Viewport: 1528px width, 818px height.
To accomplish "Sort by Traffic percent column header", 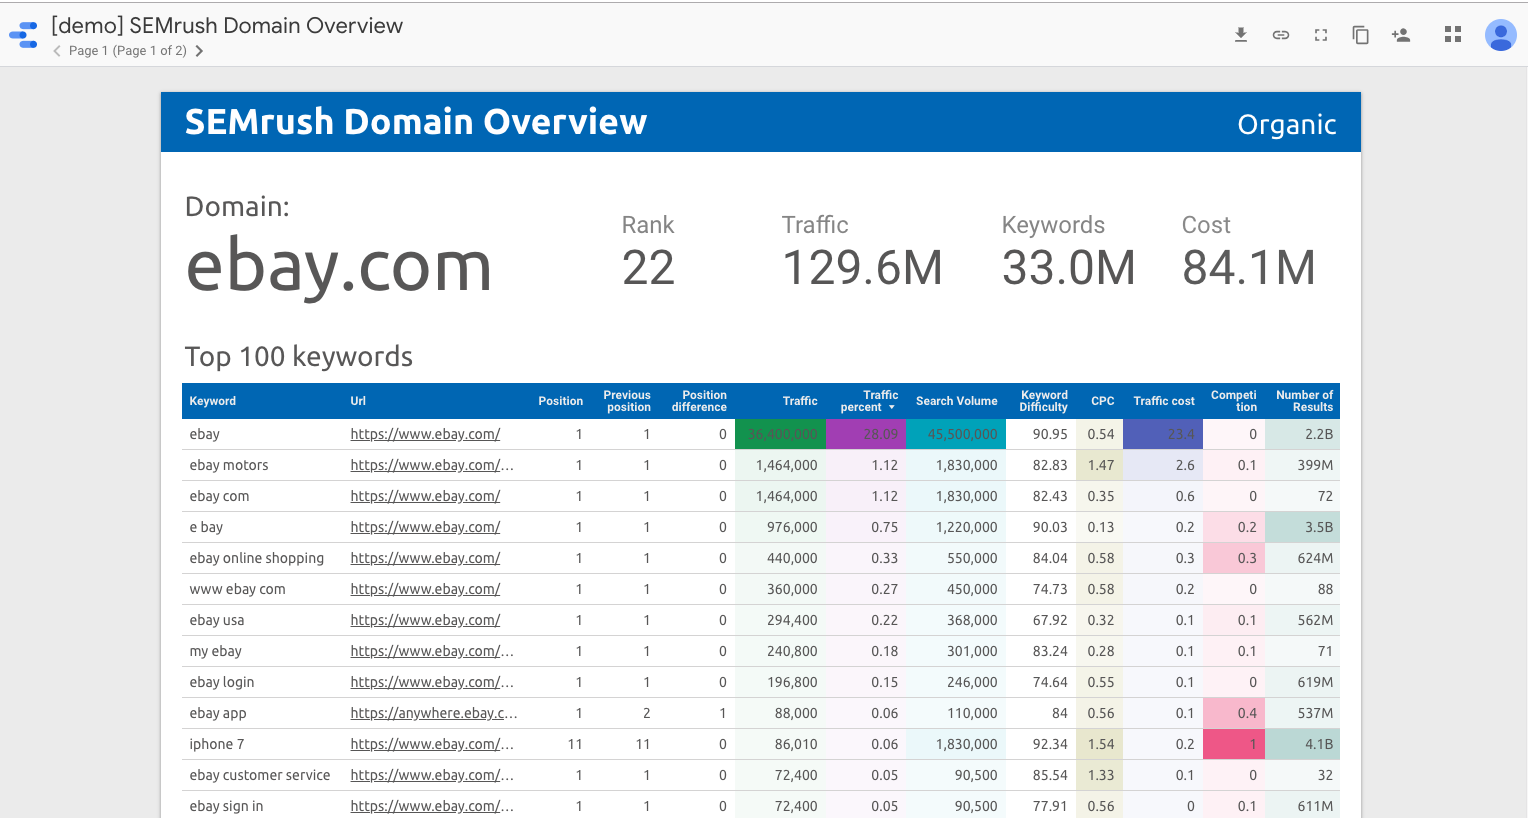I will pyautogui.click(x=868, y=401).
